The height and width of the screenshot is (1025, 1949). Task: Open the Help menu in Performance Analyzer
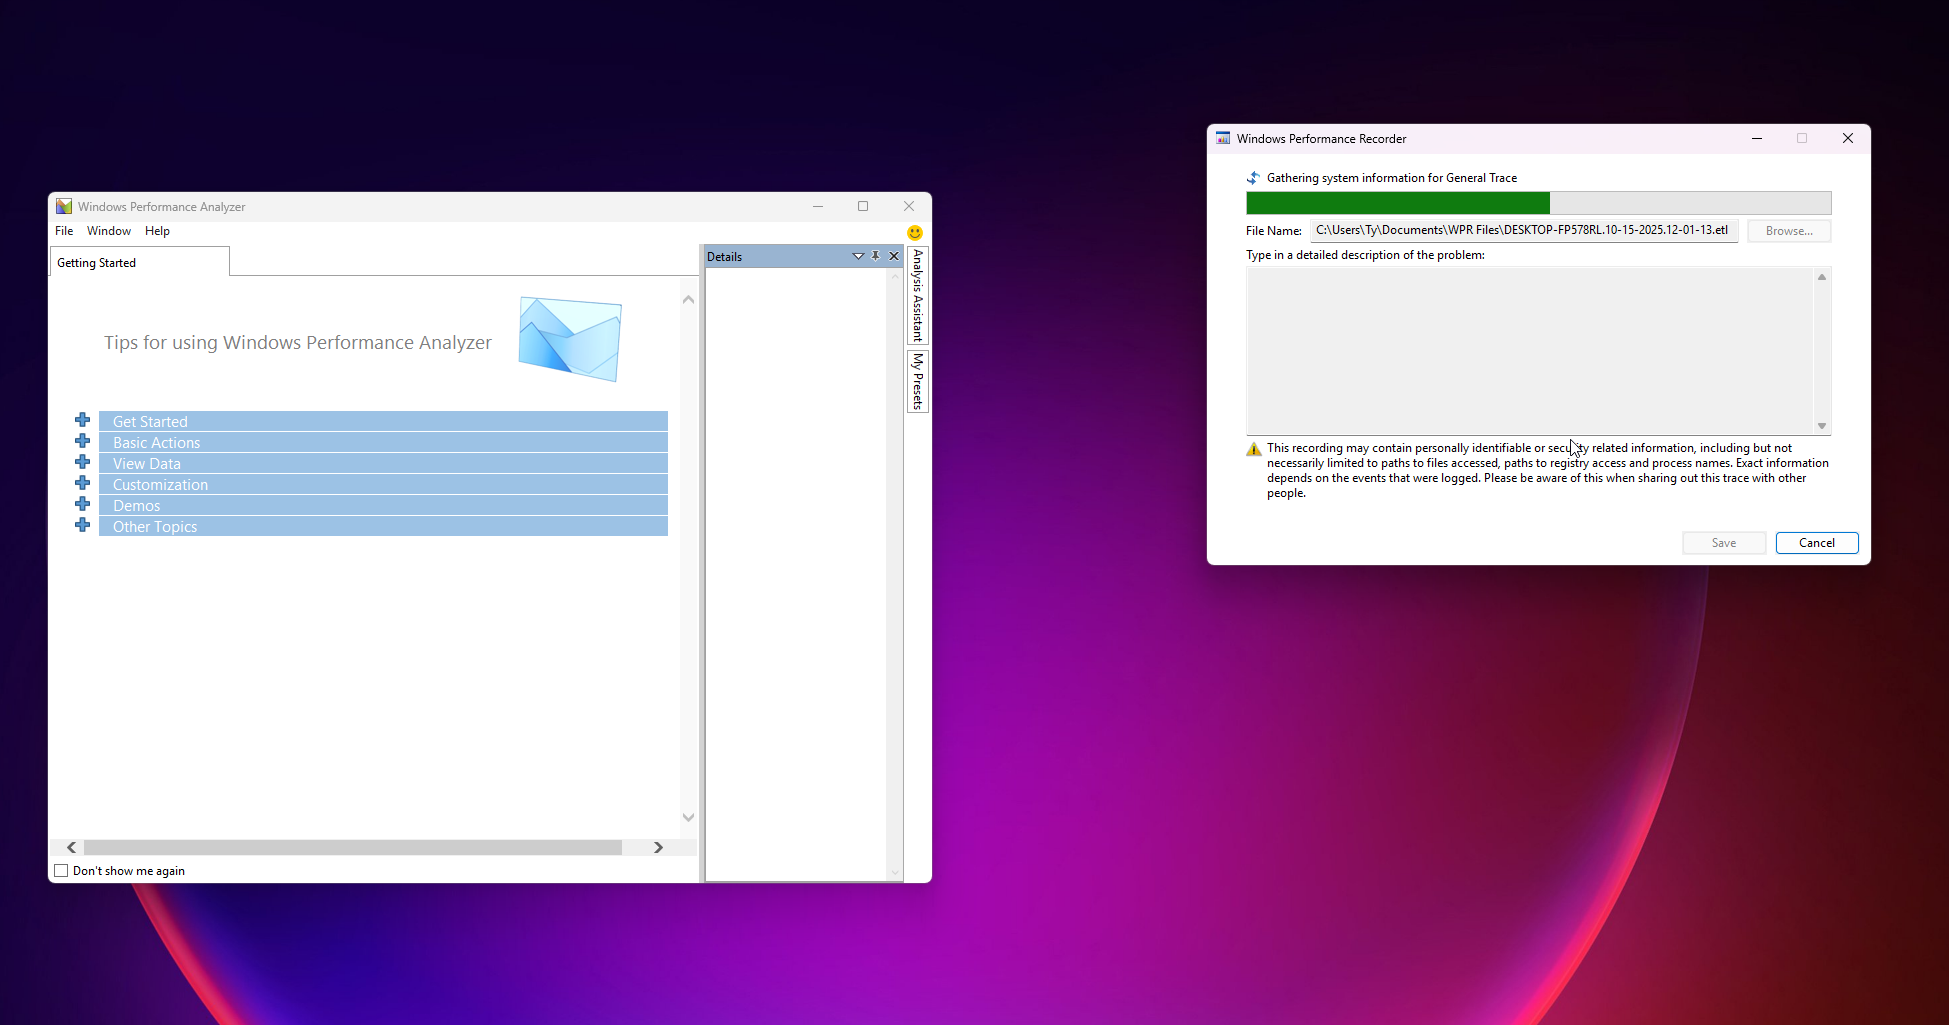pos(157,231)
